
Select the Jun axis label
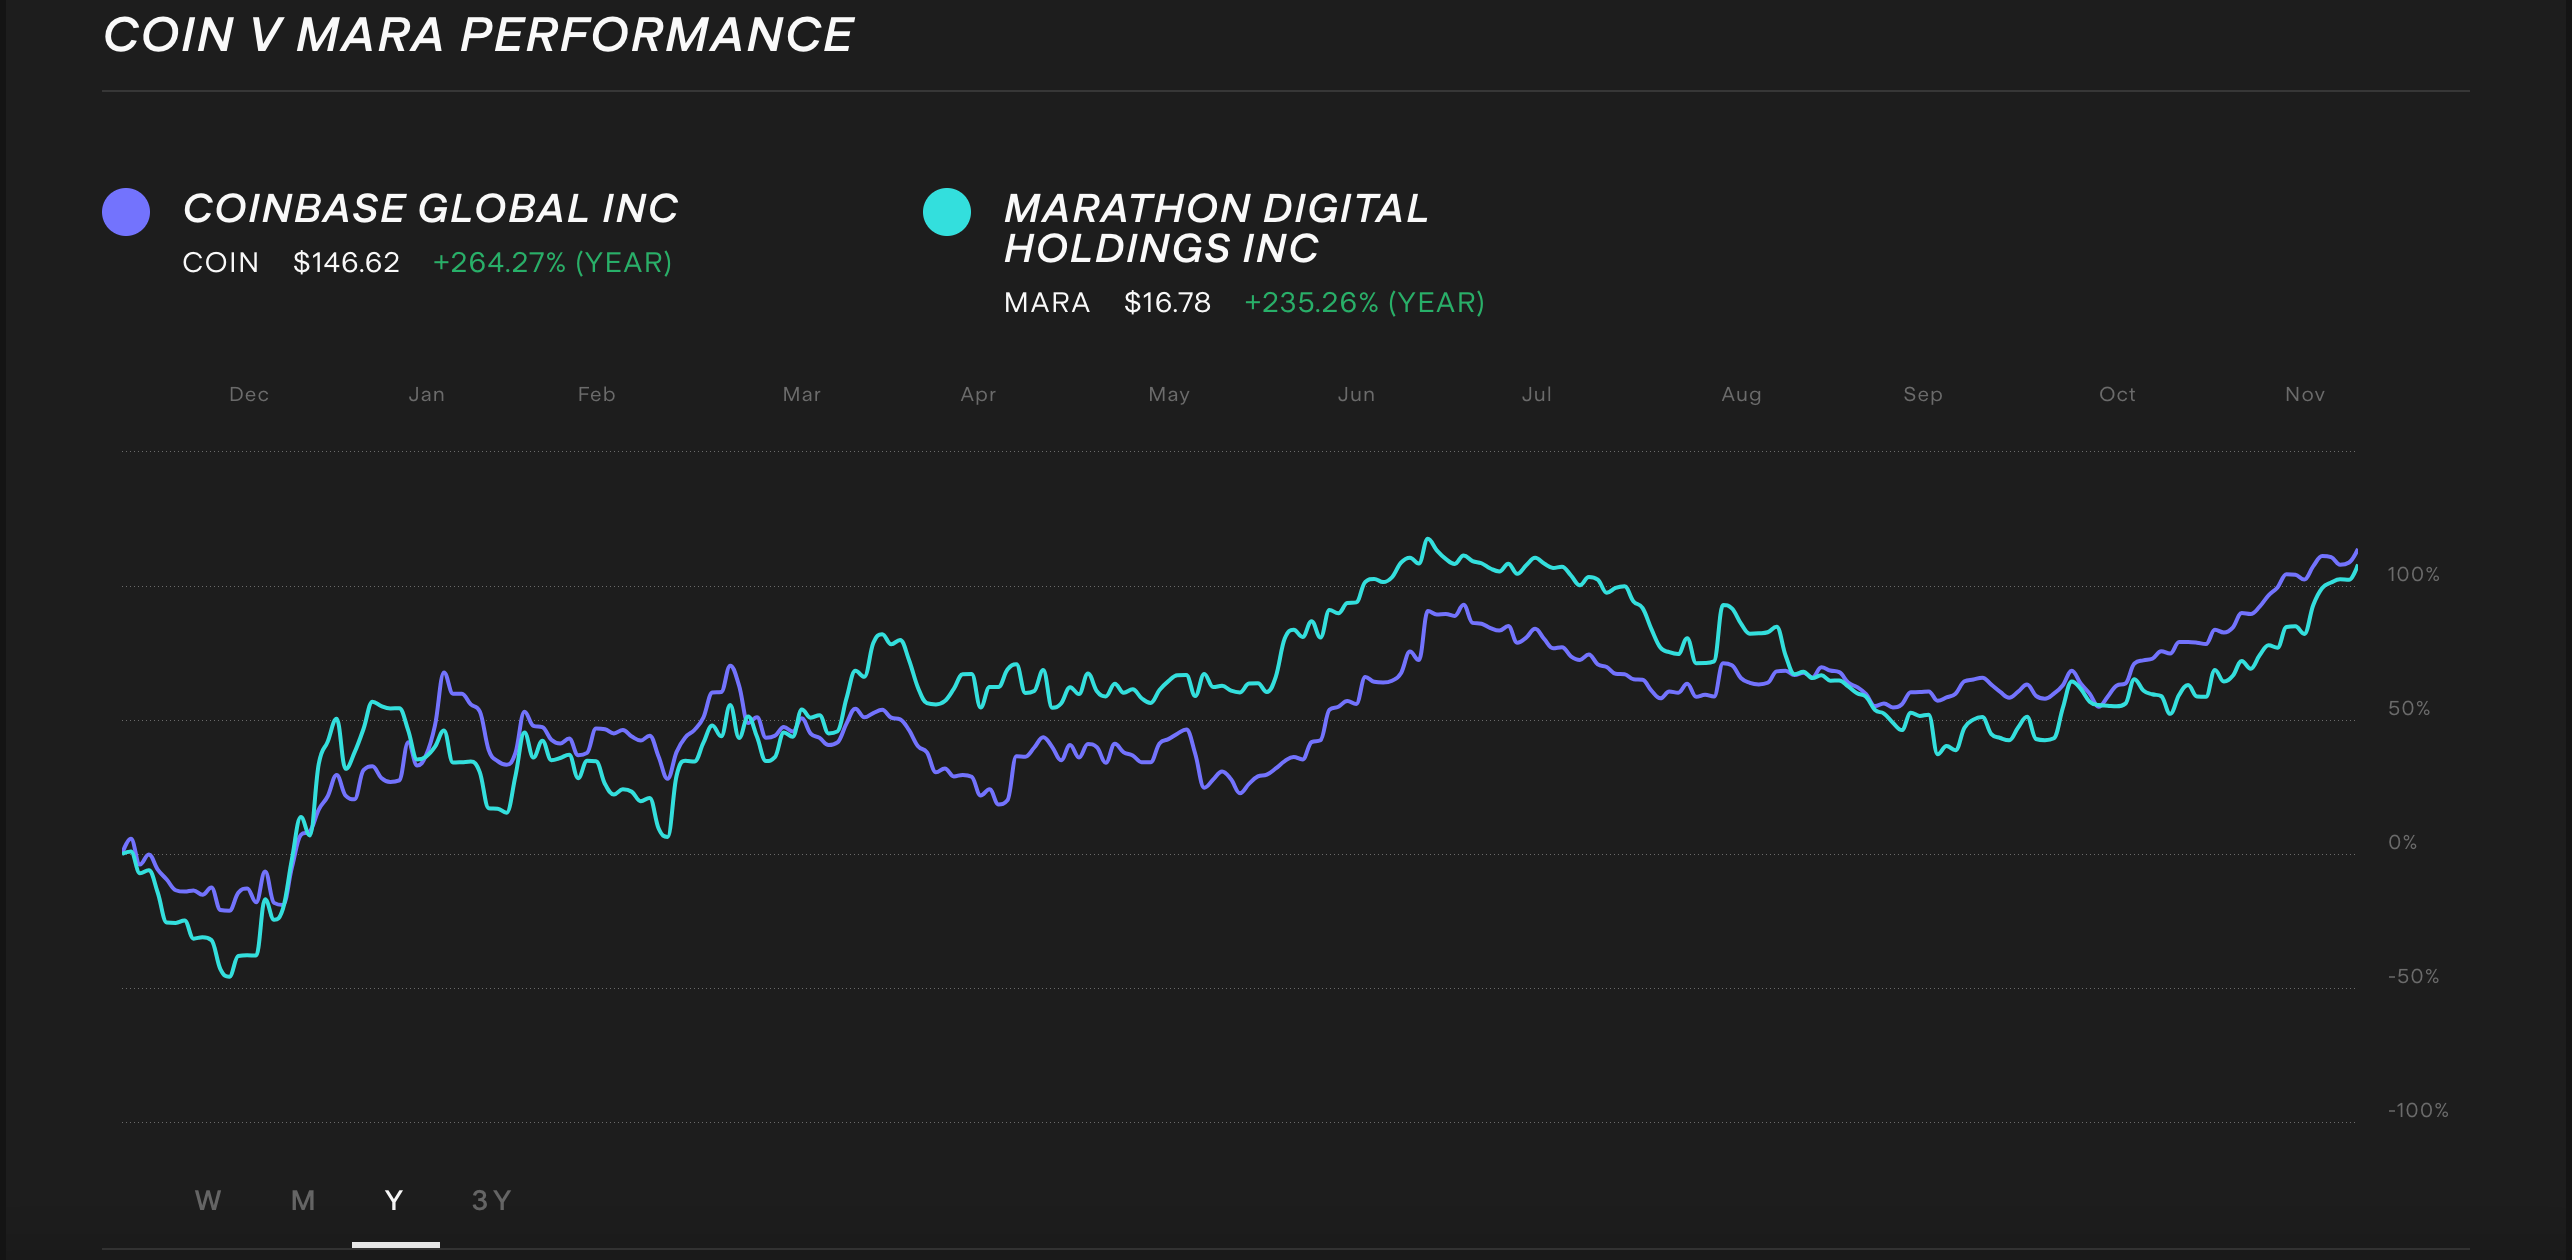click(1356, 394)
